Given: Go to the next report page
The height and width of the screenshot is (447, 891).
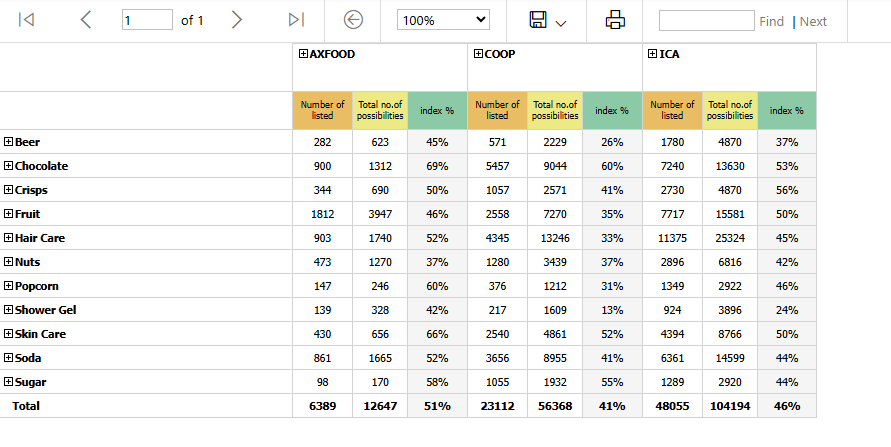Looking at the screenshot, I should [x=237, y=20].
